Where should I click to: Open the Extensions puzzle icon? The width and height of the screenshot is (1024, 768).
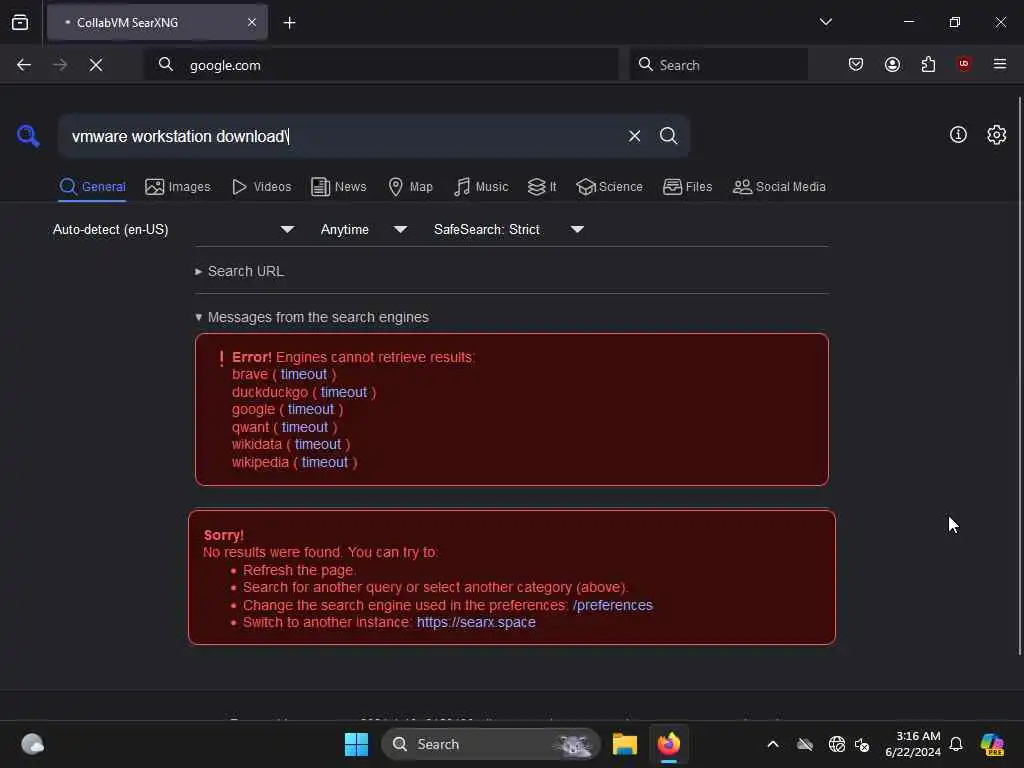tap(928, 64)
